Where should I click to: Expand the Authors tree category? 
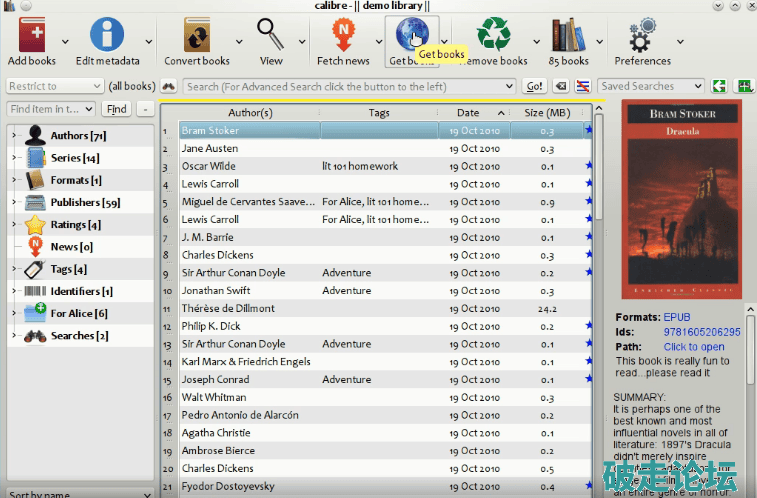14,136
